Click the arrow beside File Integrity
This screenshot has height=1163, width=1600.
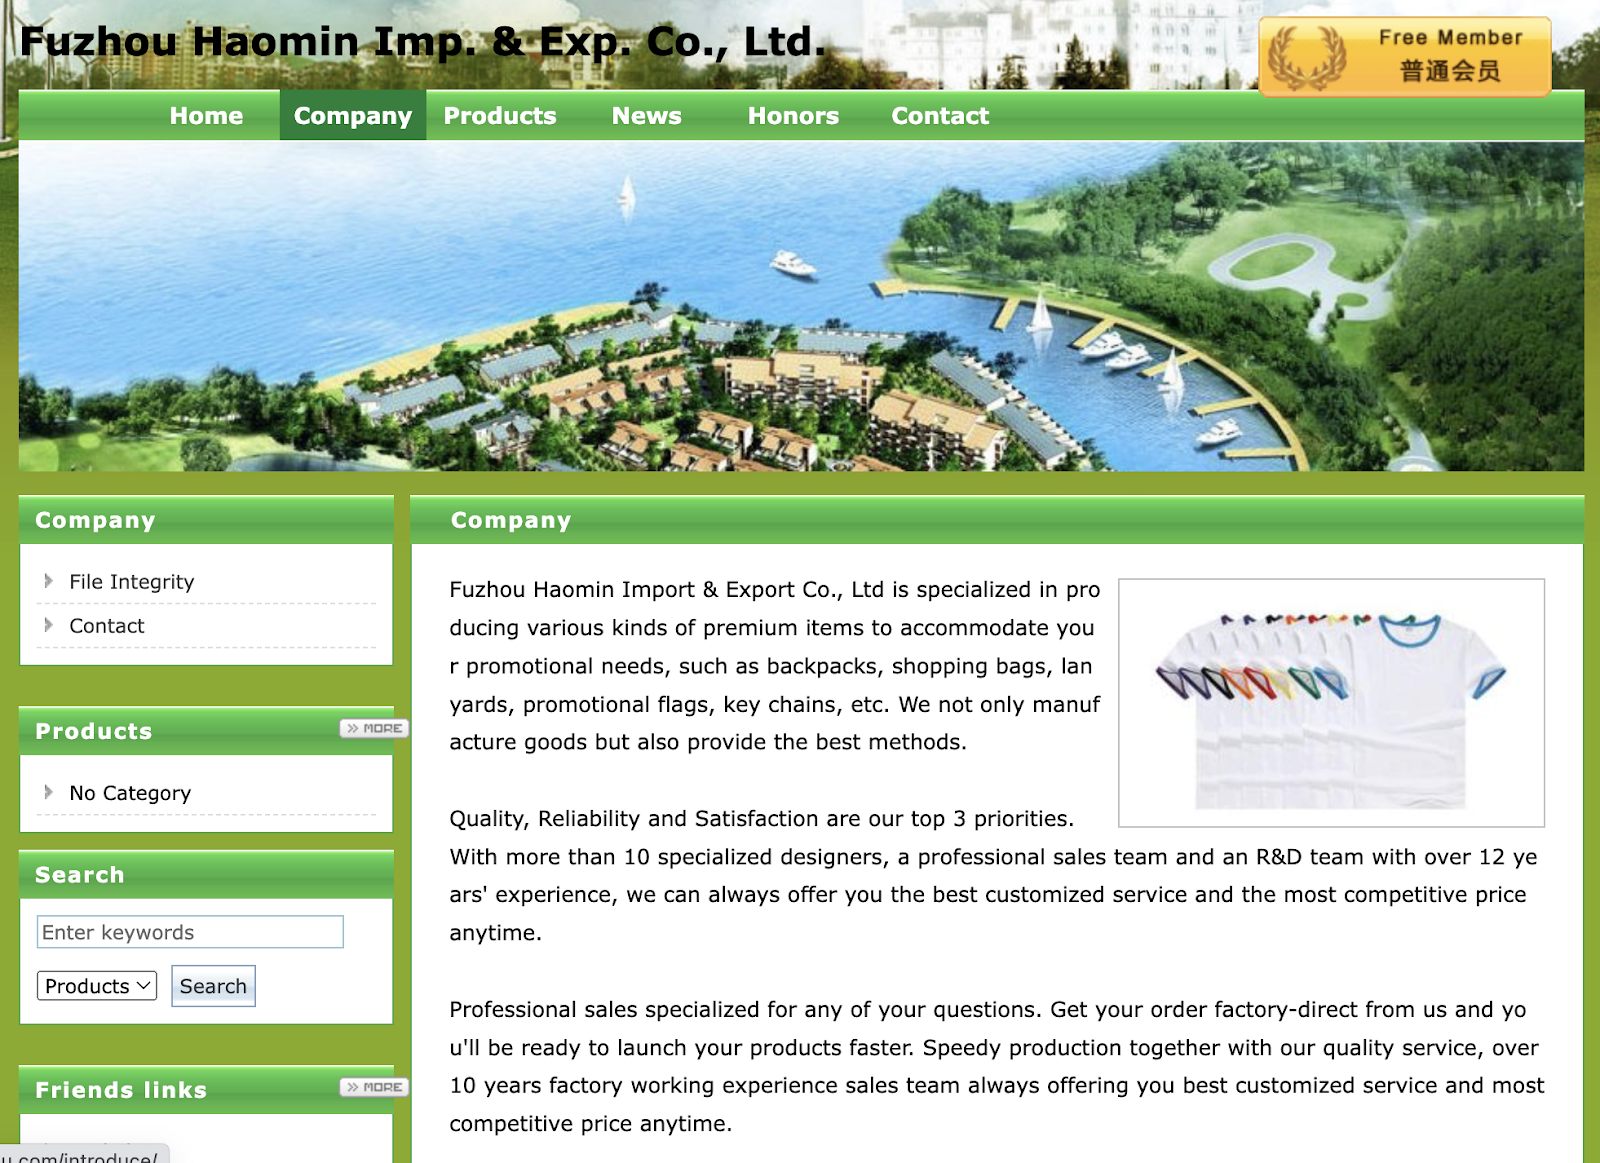[48, 581]
